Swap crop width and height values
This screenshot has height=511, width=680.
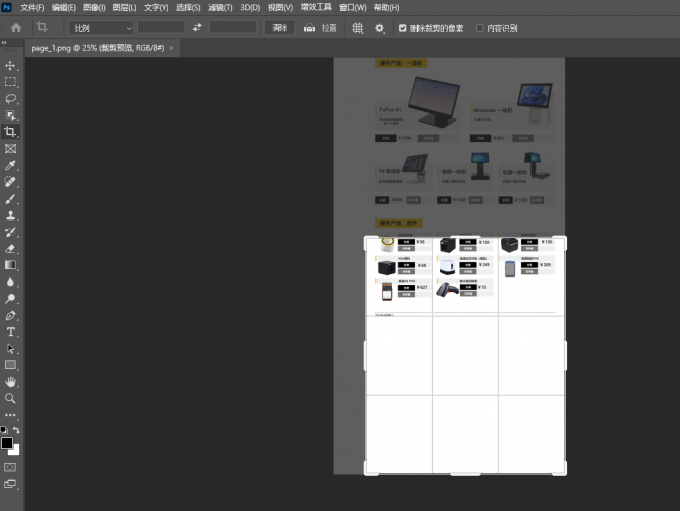click(x=197, y=27)
